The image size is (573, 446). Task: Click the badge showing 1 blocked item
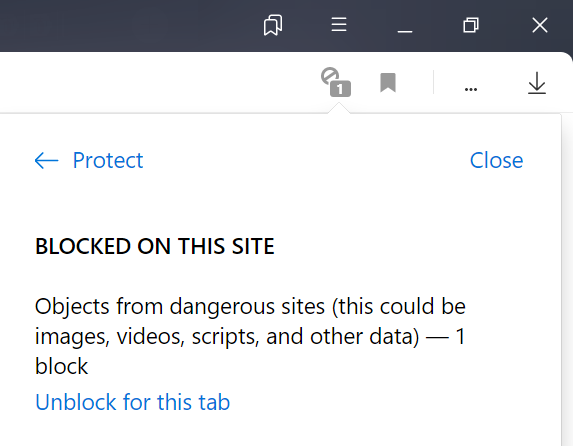pyautogui.click(x=340, y=89)
